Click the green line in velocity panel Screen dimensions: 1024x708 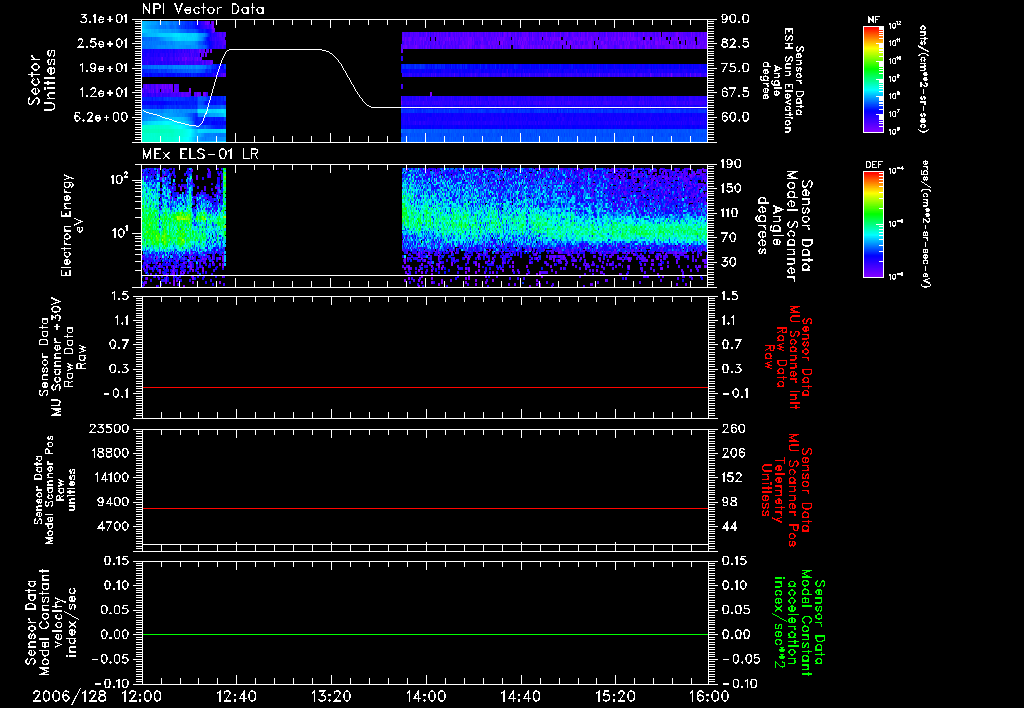pos(425,634)
